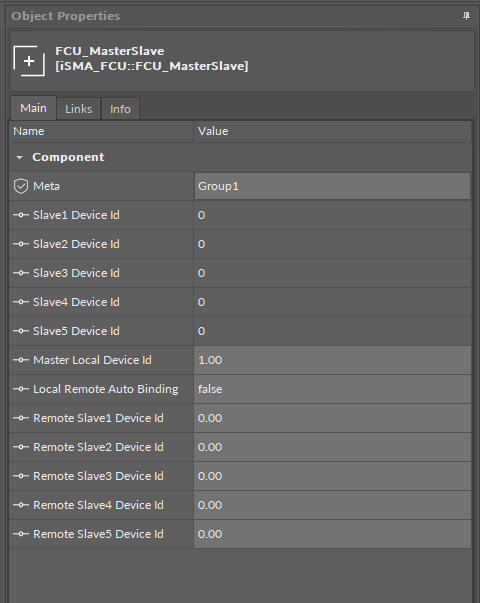This screenshot has width=480, height=603.
Task: Click the slot icon next to Slave3 Device Id
Action: (x=21, y=273)
